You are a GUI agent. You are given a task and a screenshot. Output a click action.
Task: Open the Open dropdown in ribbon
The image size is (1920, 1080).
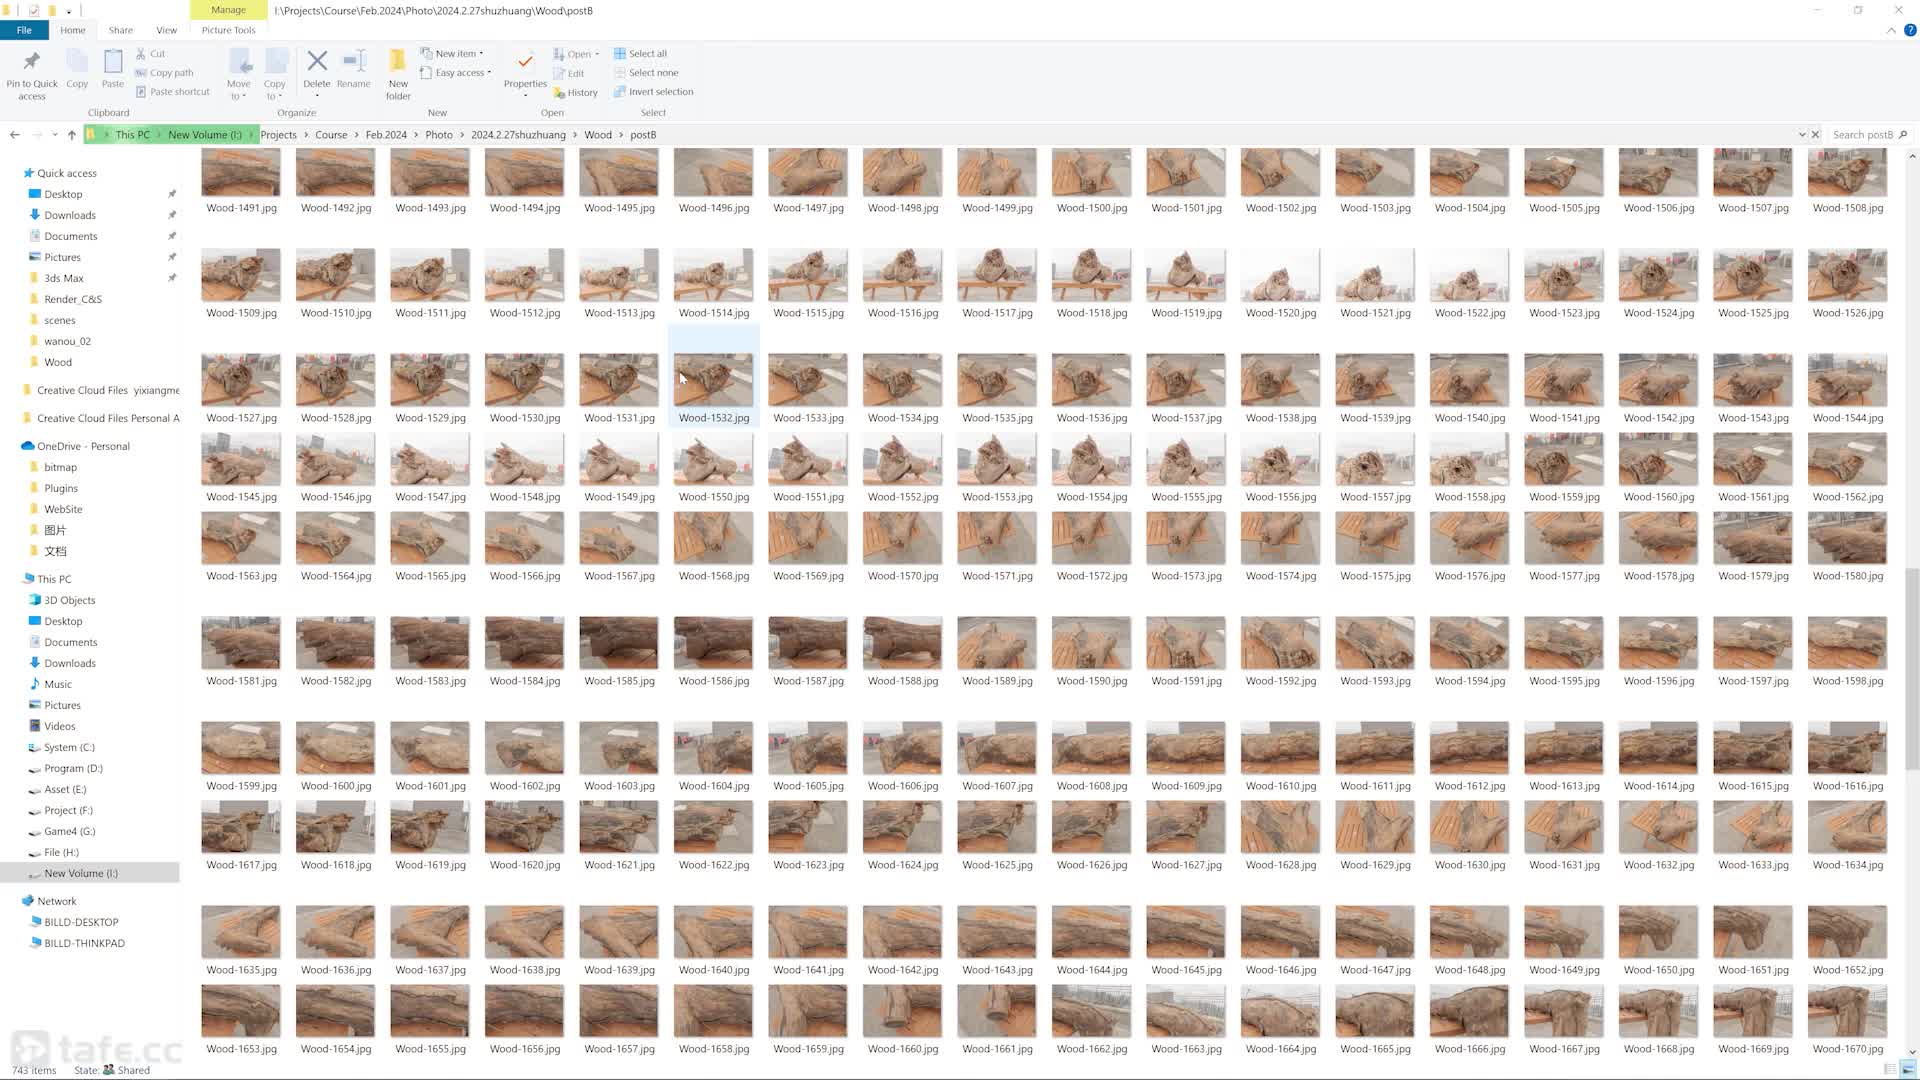coord(576,54)
